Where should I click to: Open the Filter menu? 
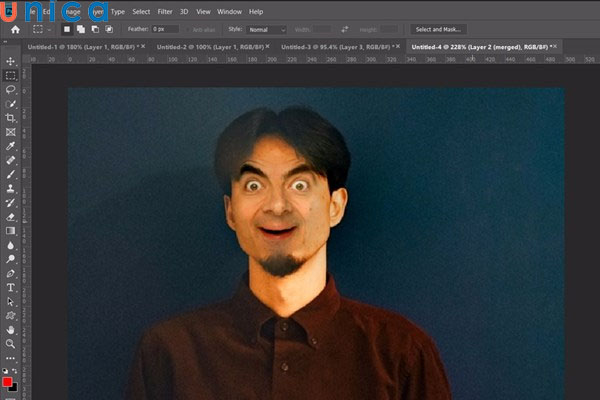click(x=165, y=12)
